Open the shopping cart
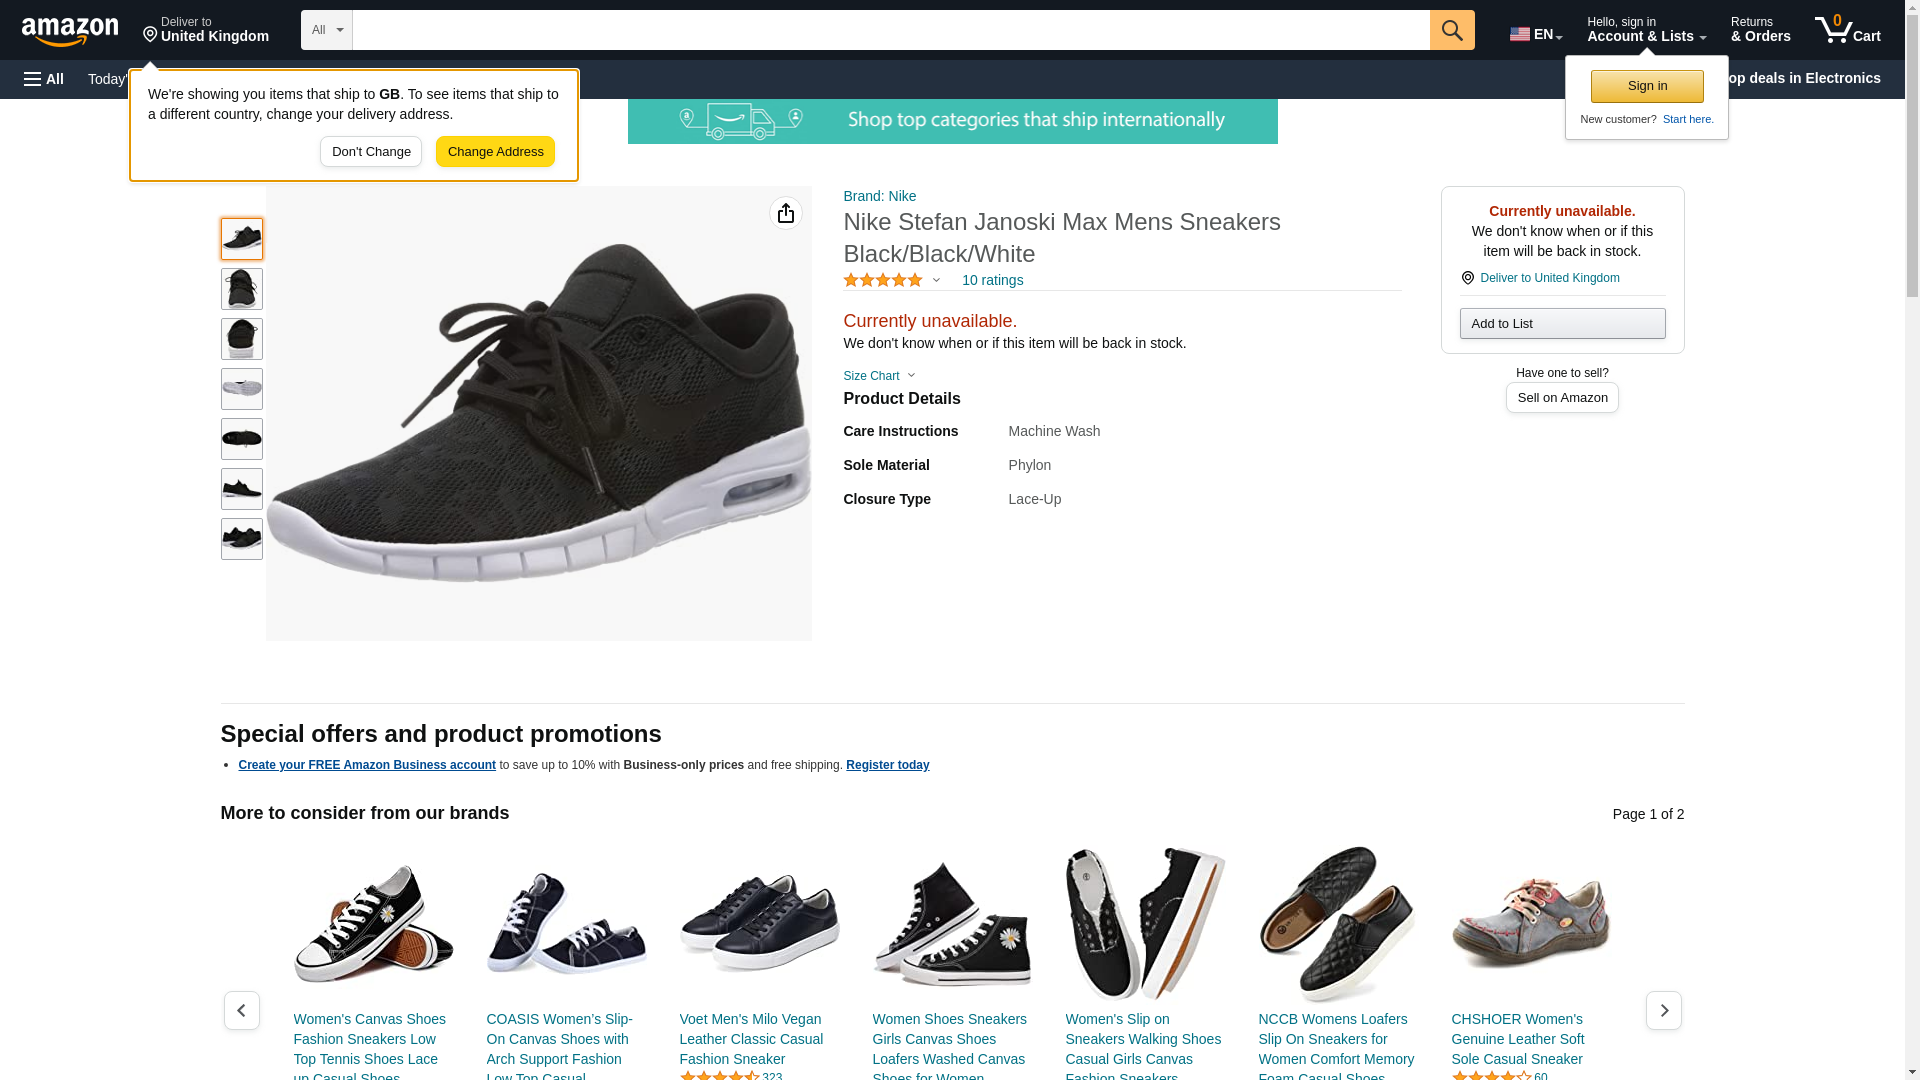This screenshot has height=1080, width=1920. pyautogui.click(x=1847, y=30)
